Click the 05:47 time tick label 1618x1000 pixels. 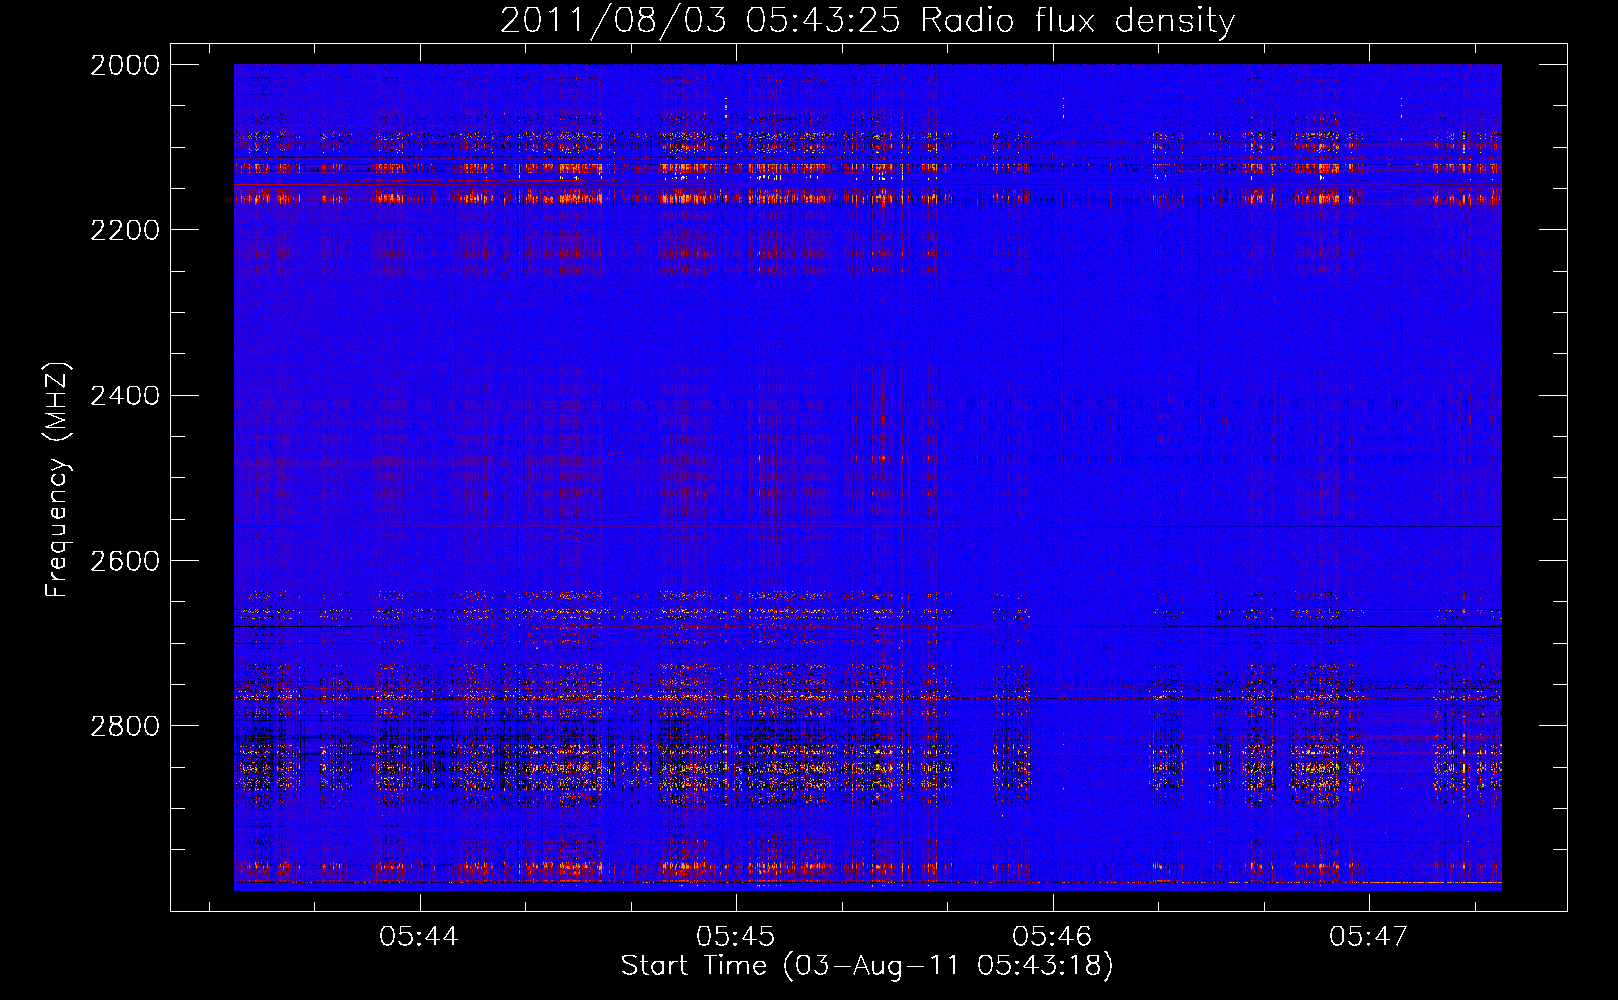click(1368, 936)
